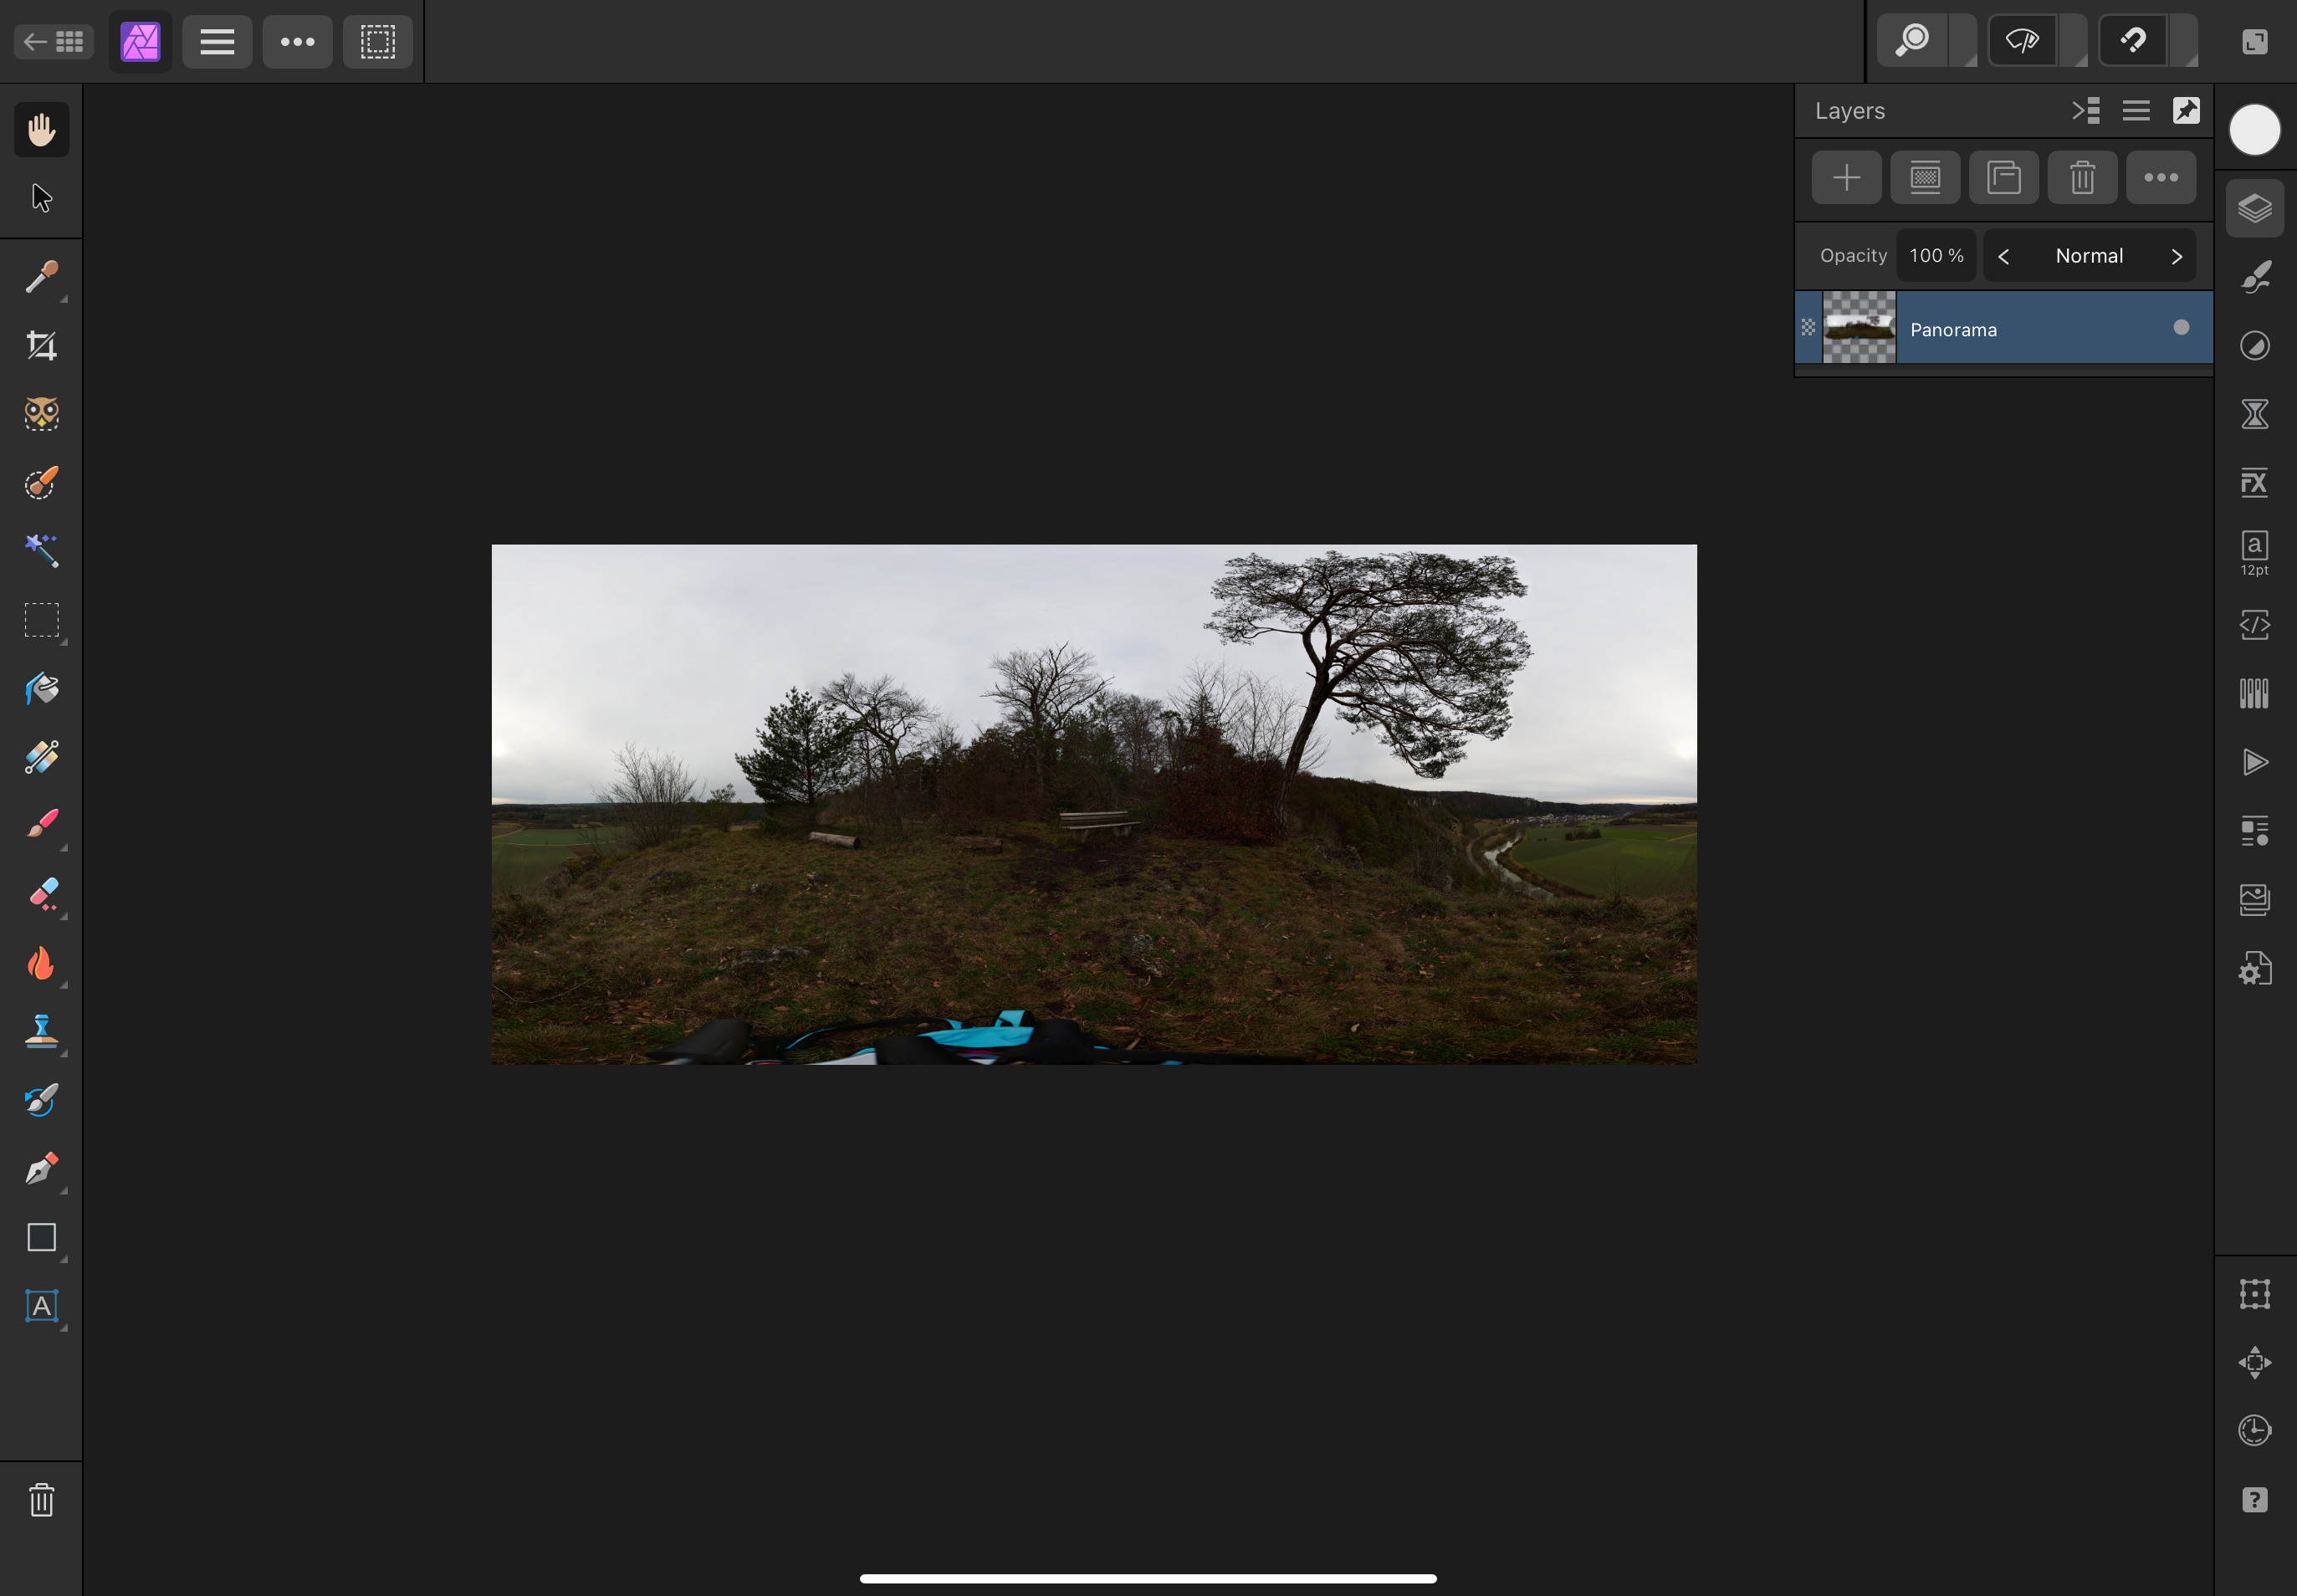The image size is (2297, 1596).
Task: Select the Crop tool
Action: click(x=41, y=346)
